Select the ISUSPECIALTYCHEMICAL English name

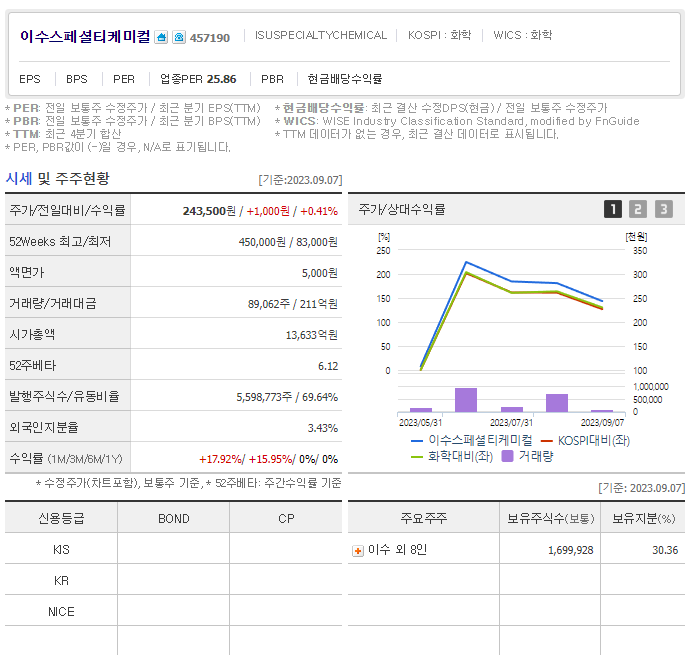pyautogui.click(x=321, y=35)
